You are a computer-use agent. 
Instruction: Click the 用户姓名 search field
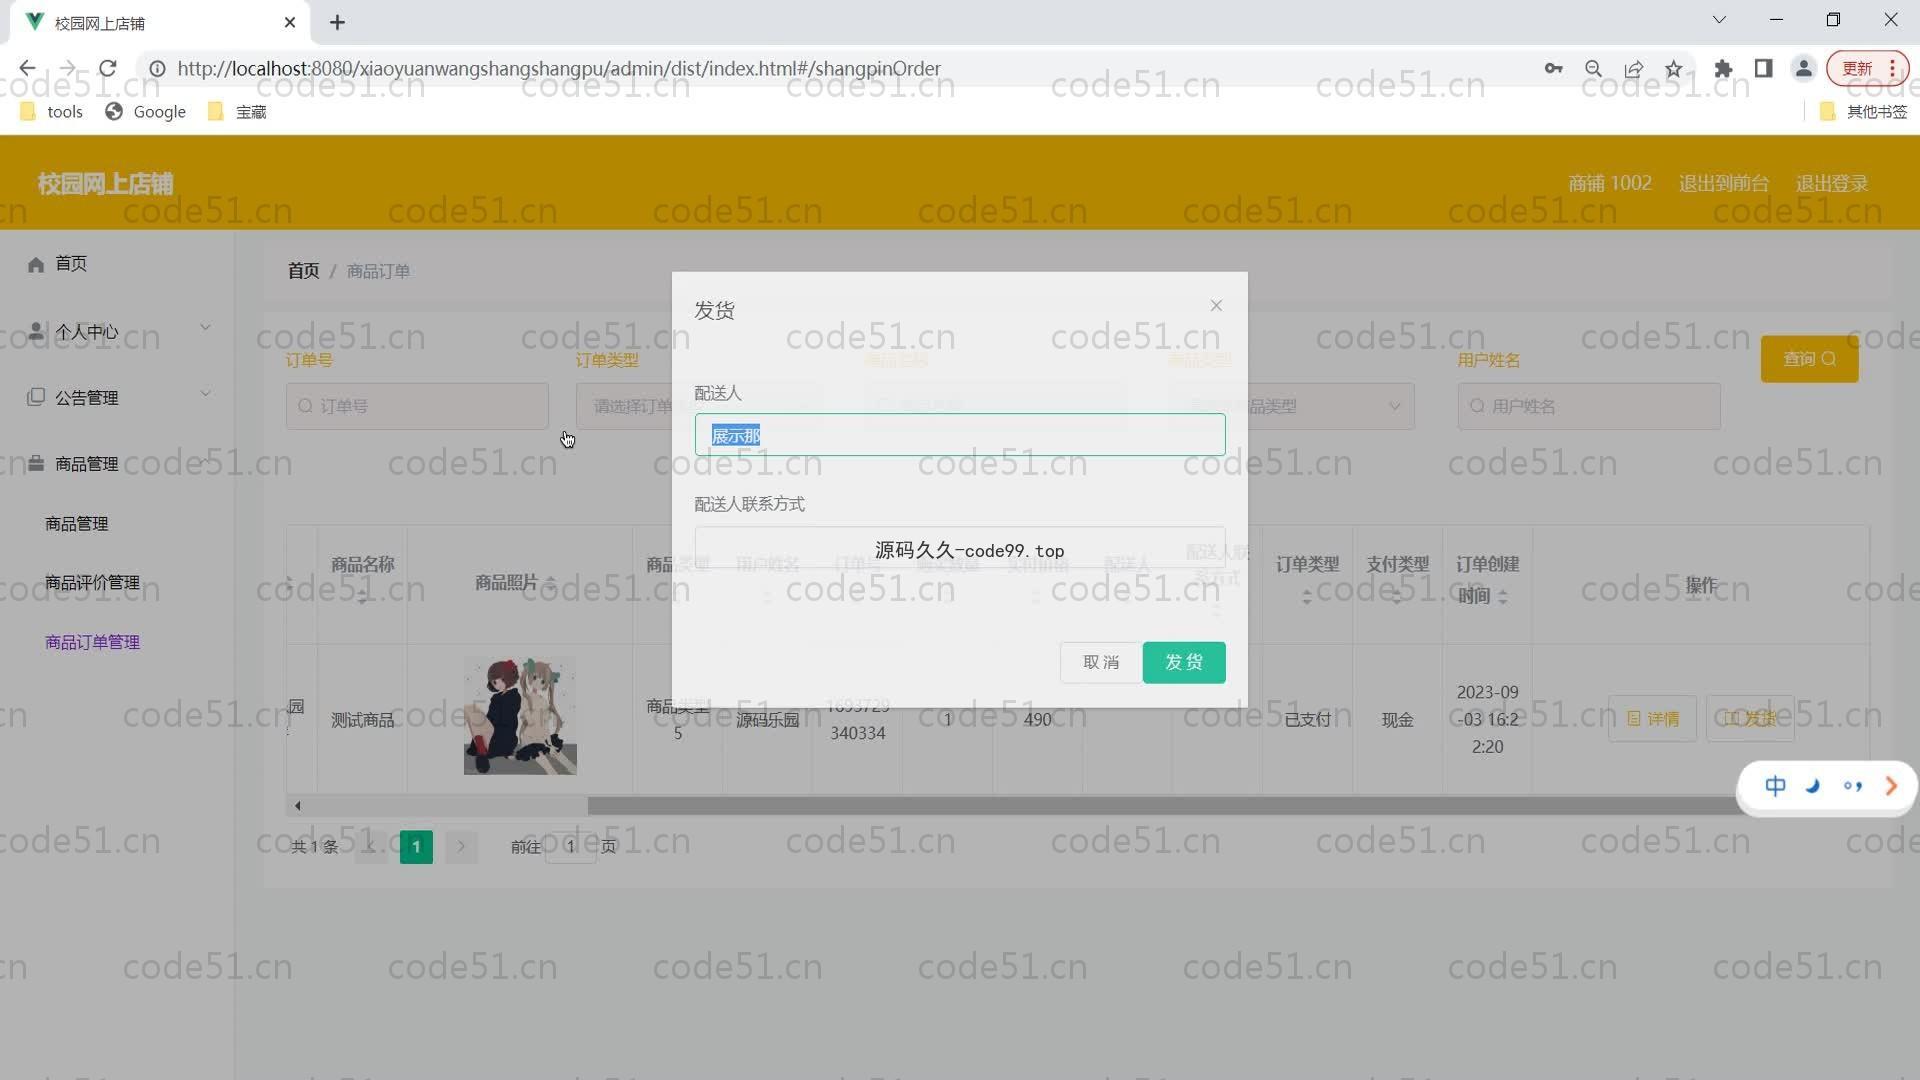pos(1588,406)
